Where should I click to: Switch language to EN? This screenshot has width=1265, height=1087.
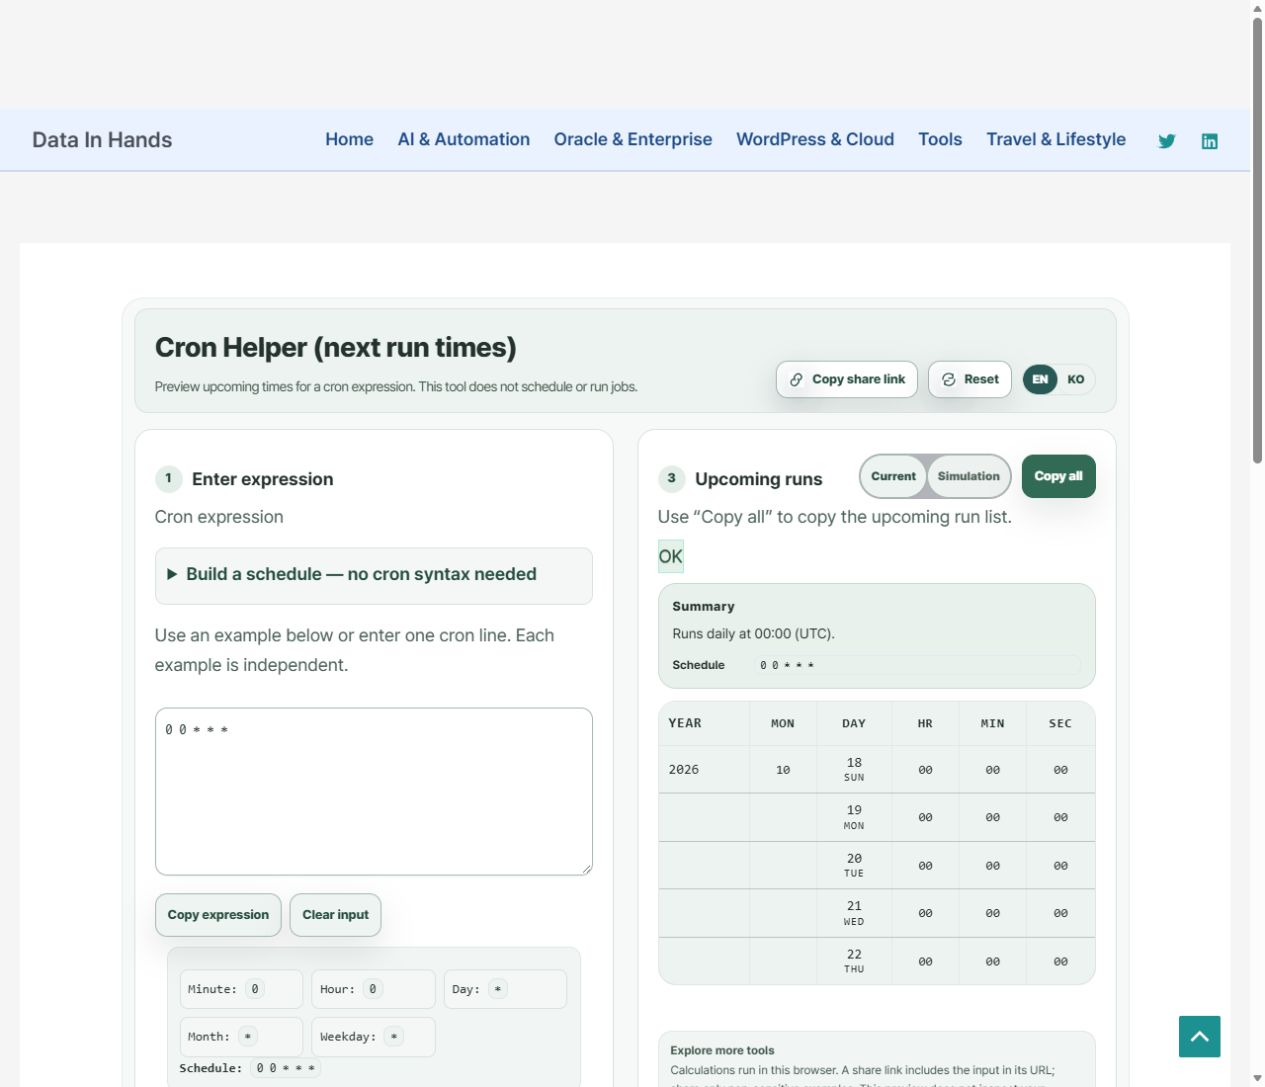(x=1040, y=379)
